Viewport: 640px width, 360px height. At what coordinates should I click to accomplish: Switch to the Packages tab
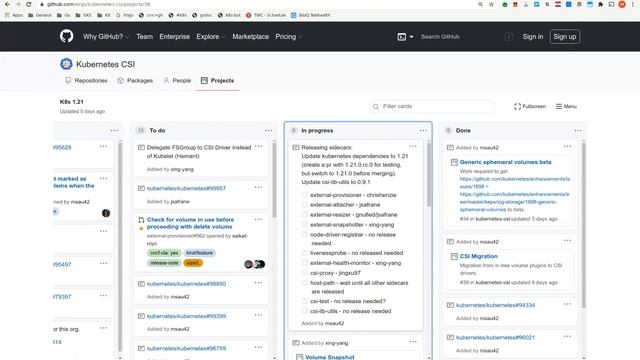click(135, 81)
